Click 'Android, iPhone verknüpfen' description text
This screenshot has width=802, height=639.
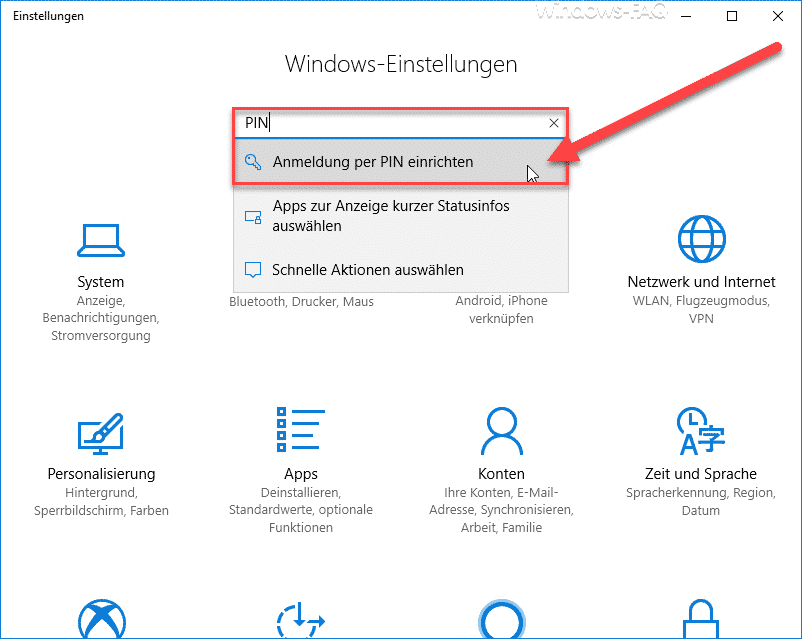[x=501, y=310]
